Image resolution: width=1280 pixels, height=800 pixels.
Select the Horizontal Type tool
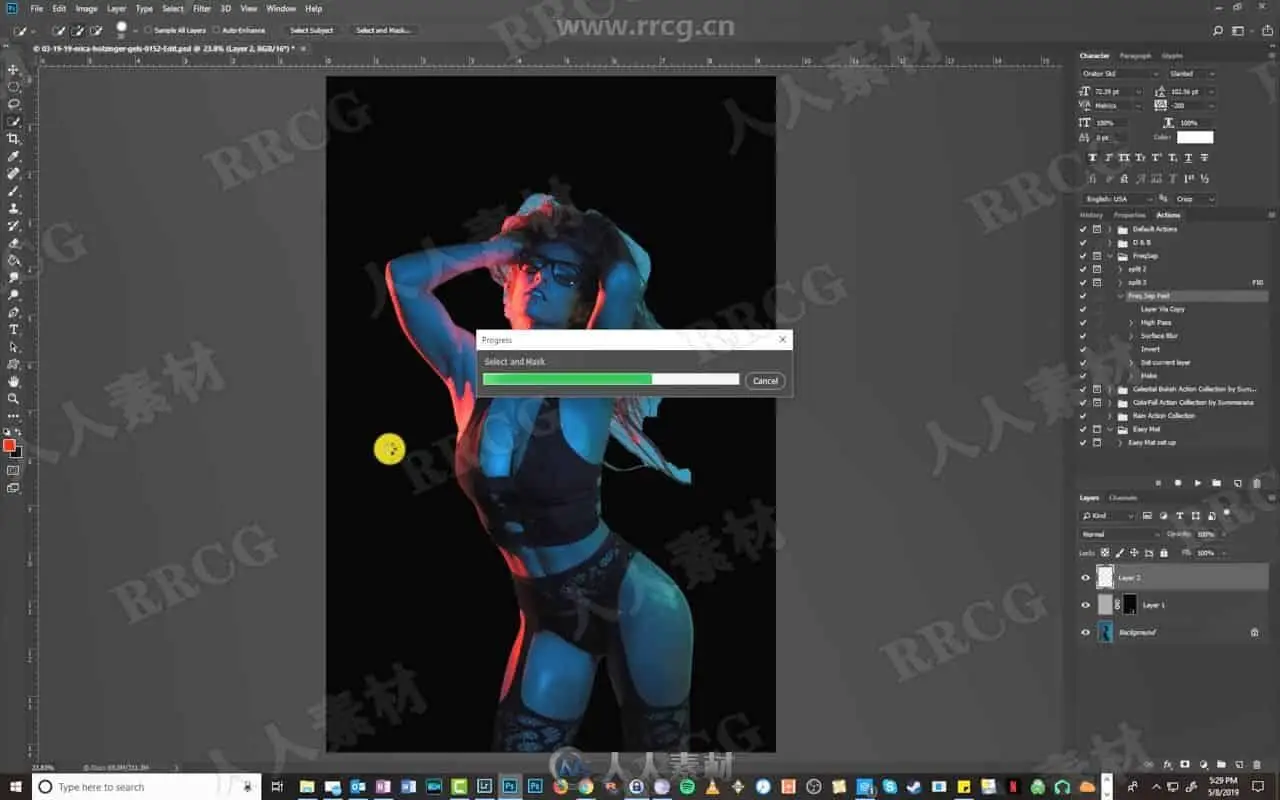(x=14, y=329)
